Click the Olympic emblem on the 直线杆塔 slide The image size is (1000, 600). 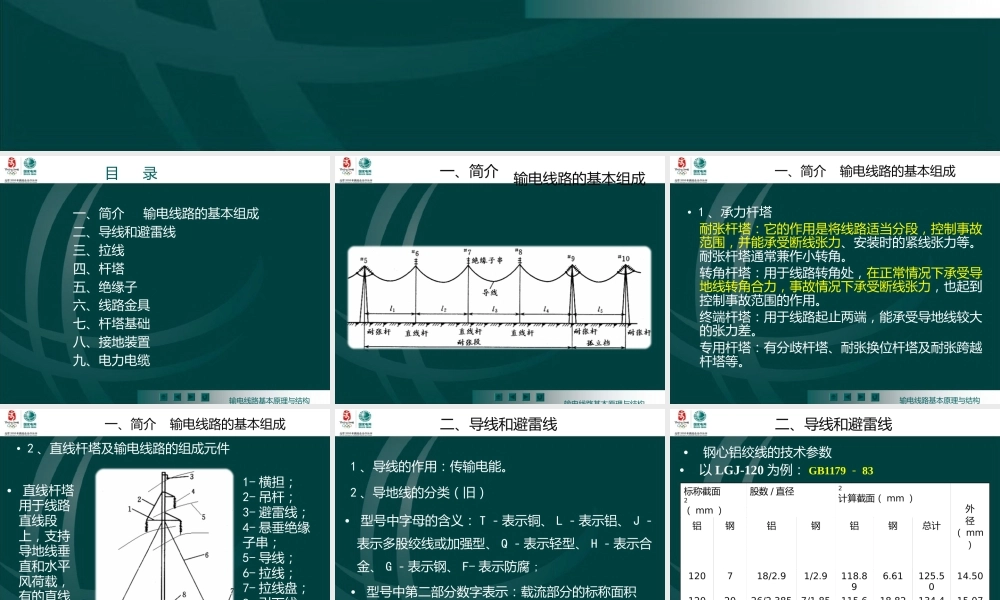(x=11, y=421)
